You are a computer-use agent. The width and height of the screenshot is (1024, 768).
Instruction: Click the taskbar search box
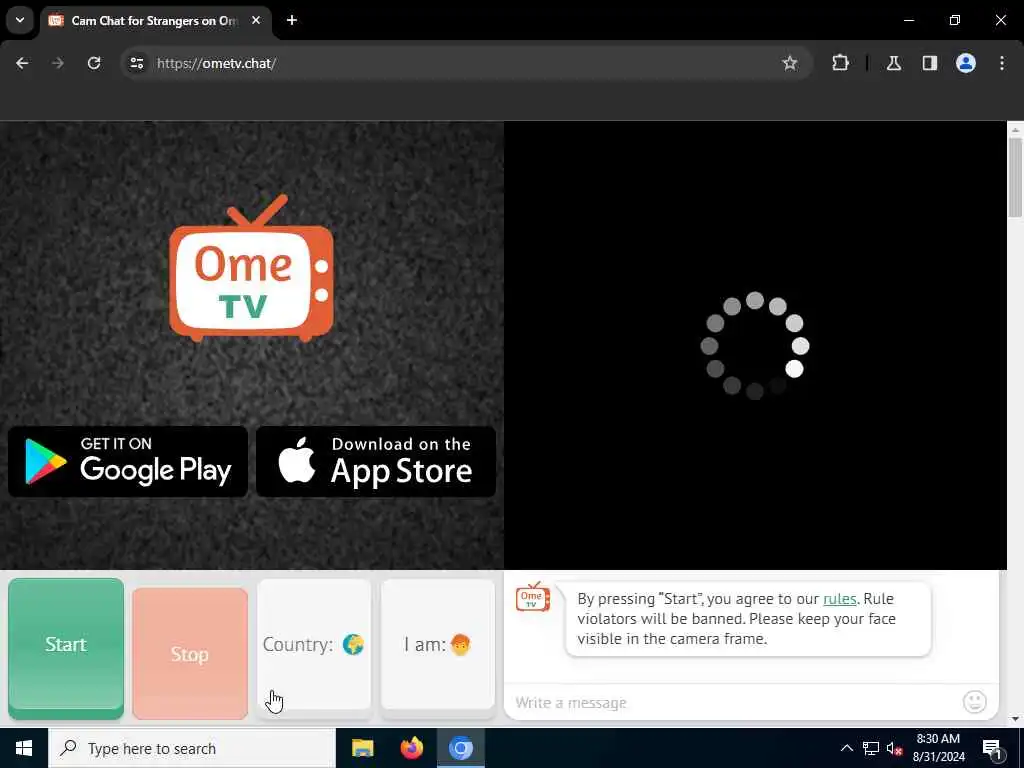pyautogui.click(x=192, y=748)
